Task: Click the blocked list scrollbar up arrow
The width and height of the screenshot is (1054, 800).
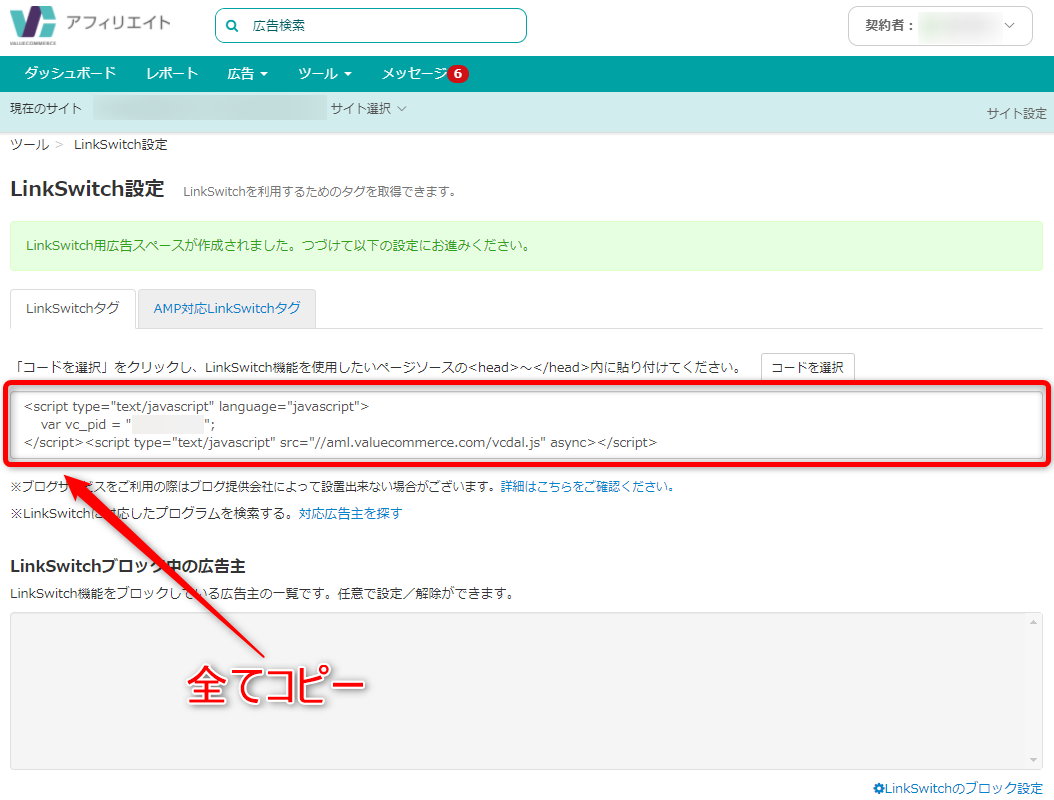Action: coord(1033,622)
